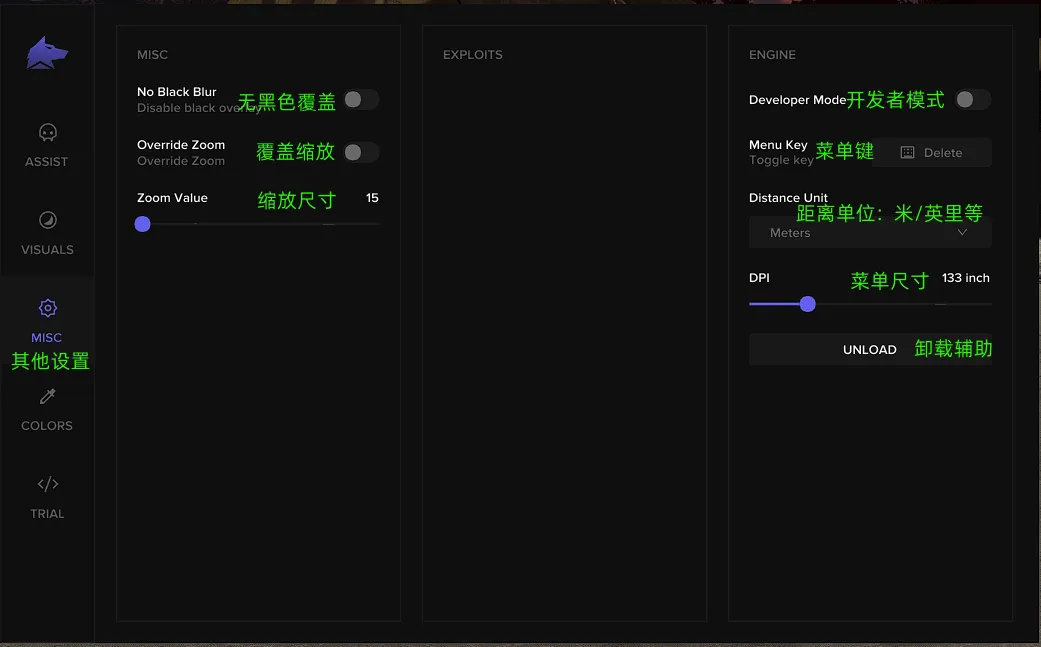1041x647 pixels.
Task: Open COLORS using the eyedropper icon
Action: coord(48,396)
